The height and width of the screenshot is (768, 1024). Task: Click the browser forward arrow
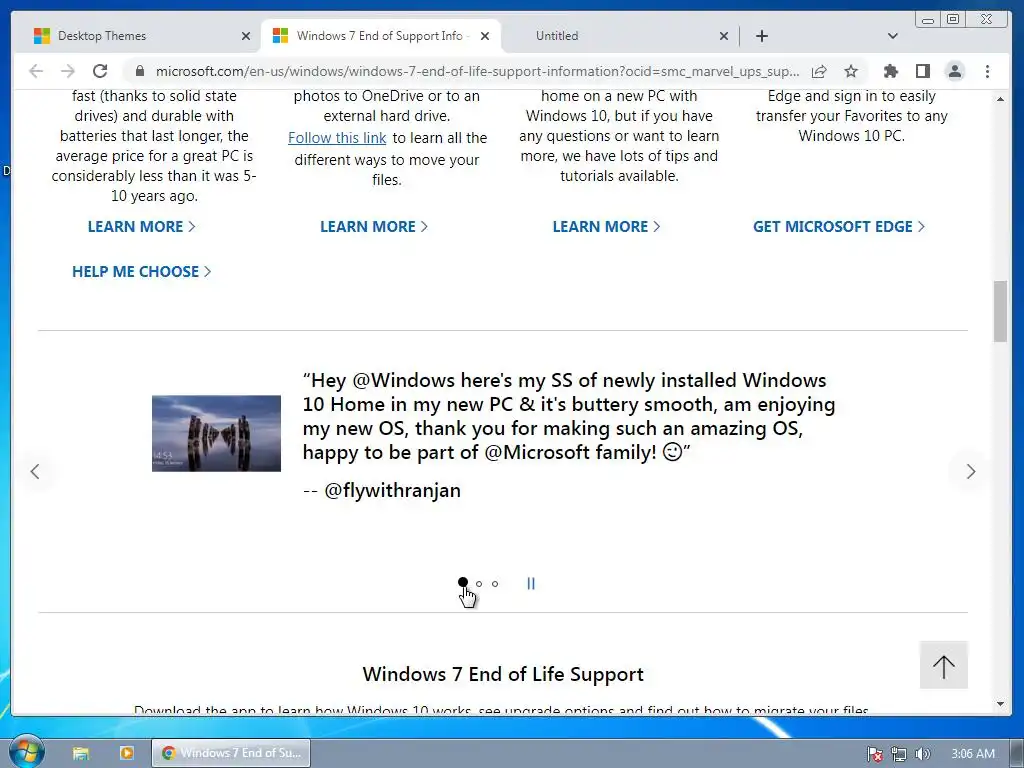[68, 71]
